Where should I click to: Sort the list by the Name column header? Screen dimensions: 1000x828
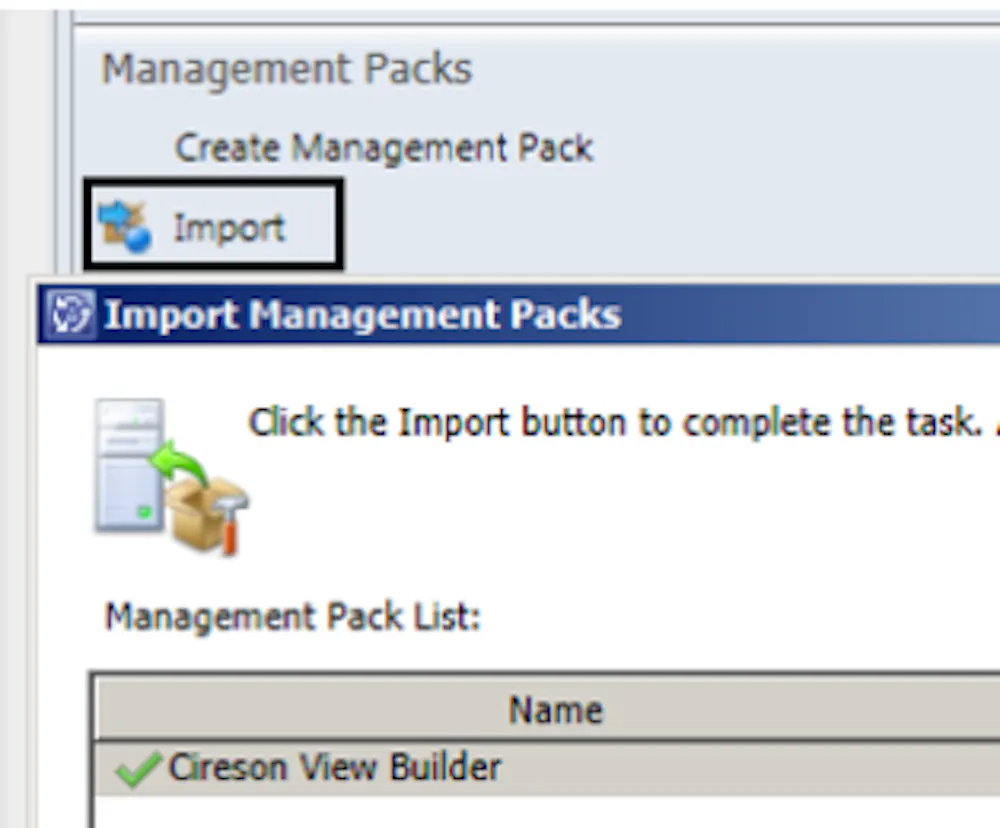pyautogui.click(x=555, y=709)
